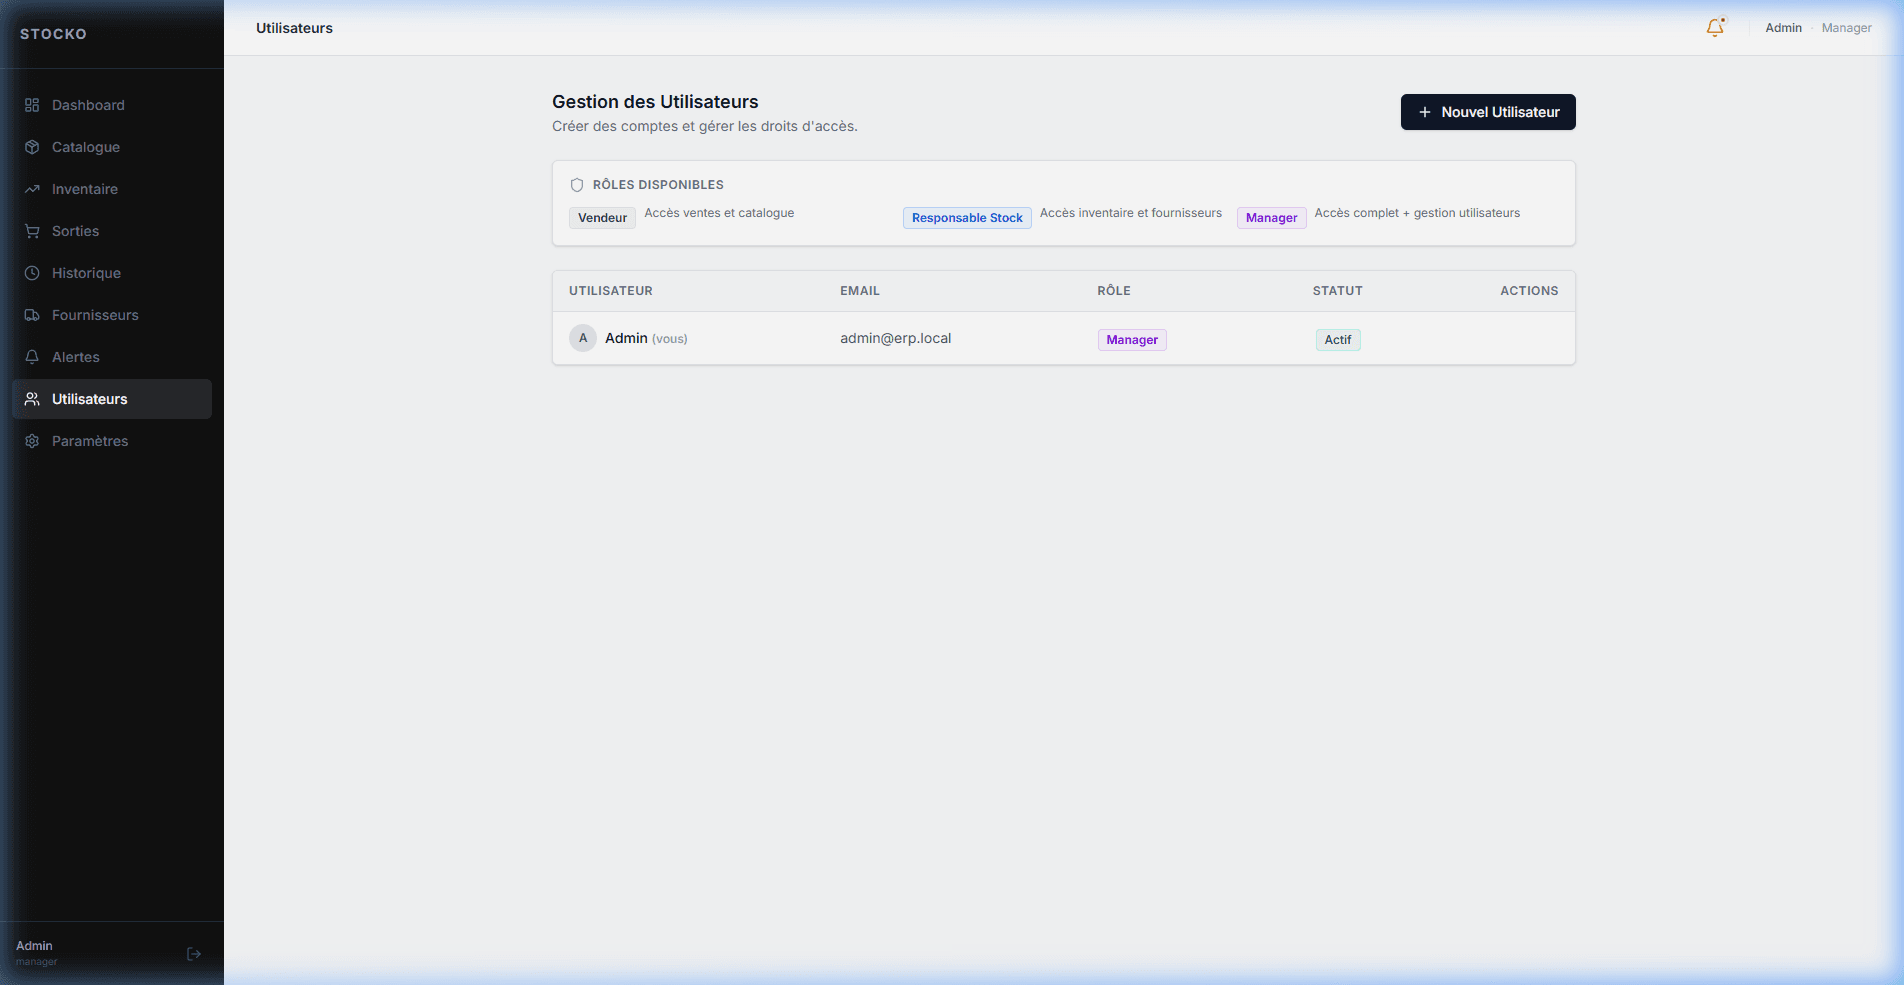The height and width of the screenshot is (985, 1904).
Task: Click the Sorties cart icon
Action: pos(32,231)
